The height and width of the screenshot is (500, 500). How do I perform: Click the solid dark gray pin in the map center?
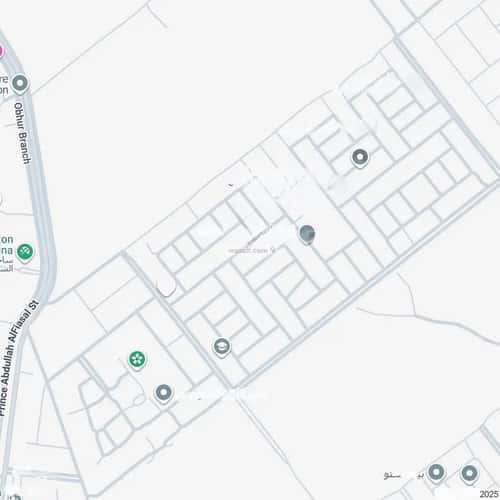pyautogui.click(x=307, y=234)
